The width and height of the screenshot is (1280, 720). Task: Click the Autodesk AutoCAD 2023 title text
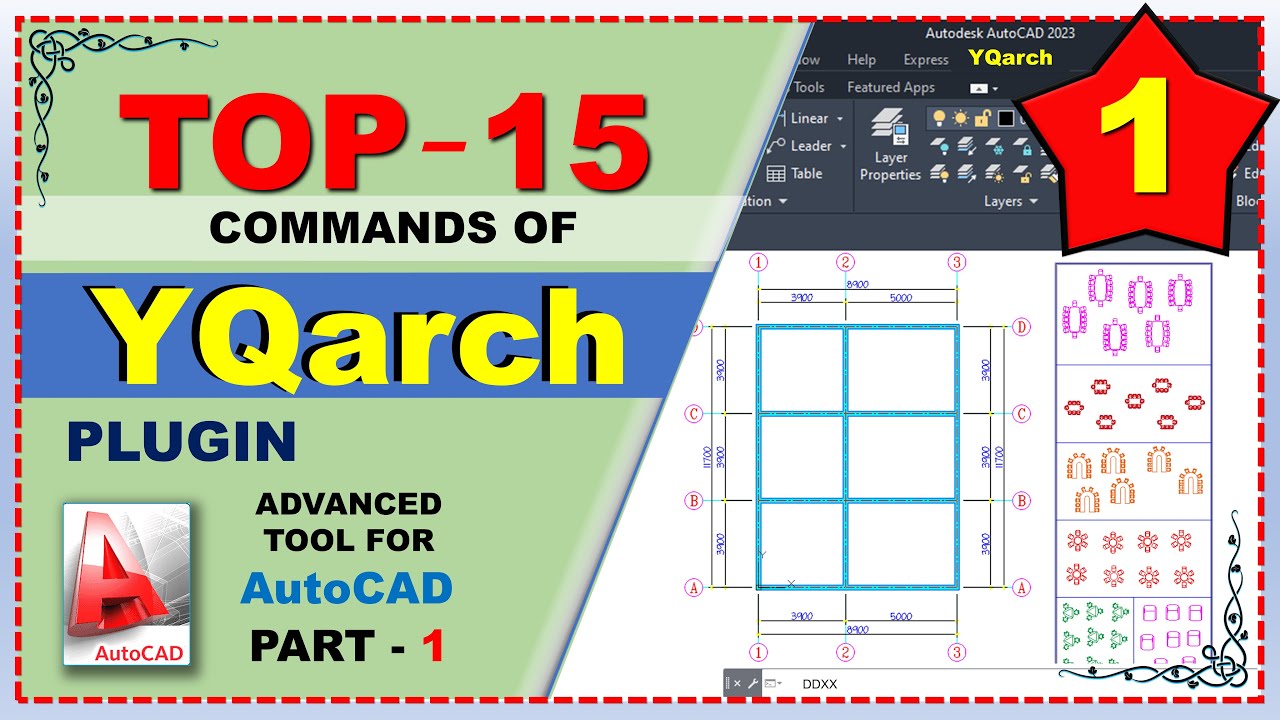1001,33
